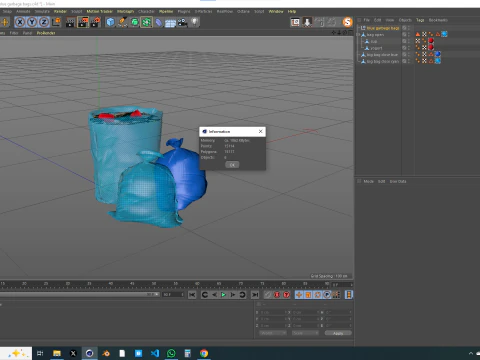This screenshot has width=480, height=360.
Task: Select the spline Pen tool icon
Action: pyautogui.click(x=122, y=22)
